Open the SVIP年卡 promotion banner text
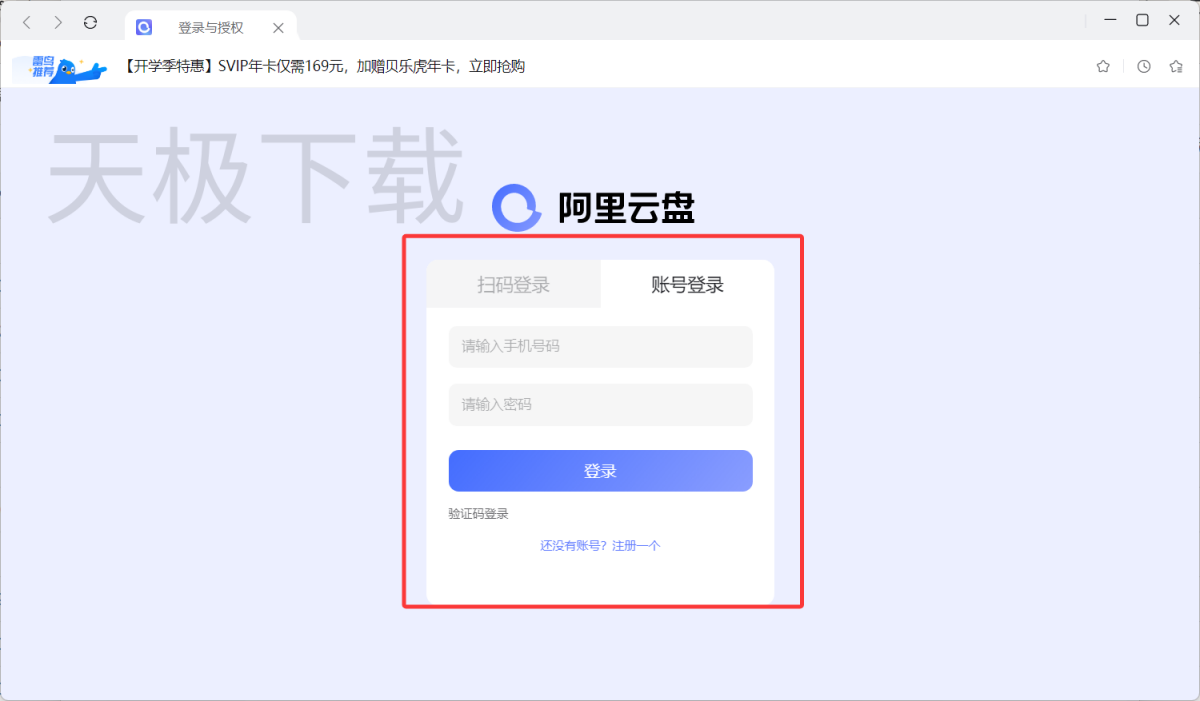This screenshot has width=1200, height=701. (325, 67)
